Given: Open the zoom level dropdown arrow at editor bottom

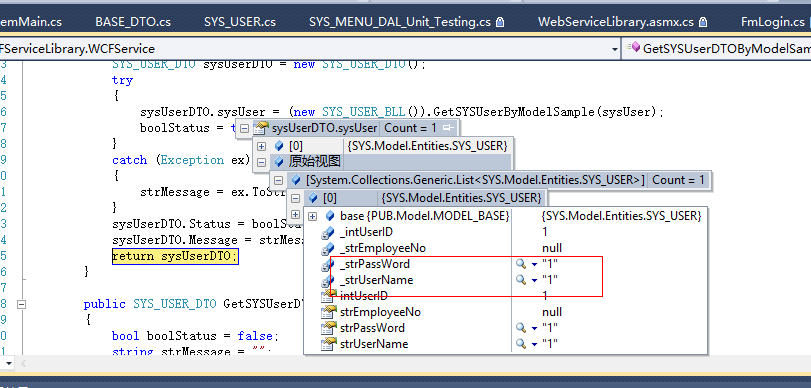Looking at the screenshot, I should [x=8, y=363].
